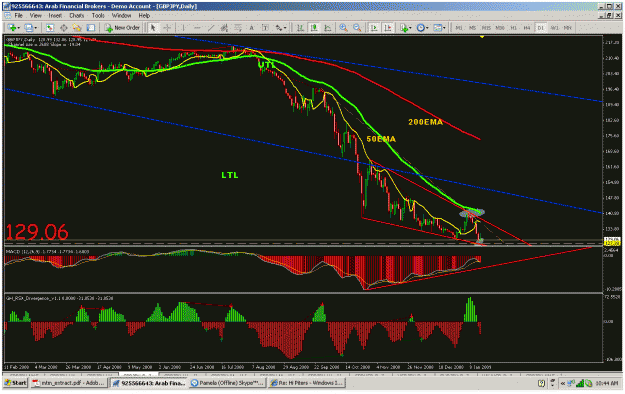Switch chart to Bar Chart style
The width and height of the screenshot is (625, 394).
pos(300,28)
